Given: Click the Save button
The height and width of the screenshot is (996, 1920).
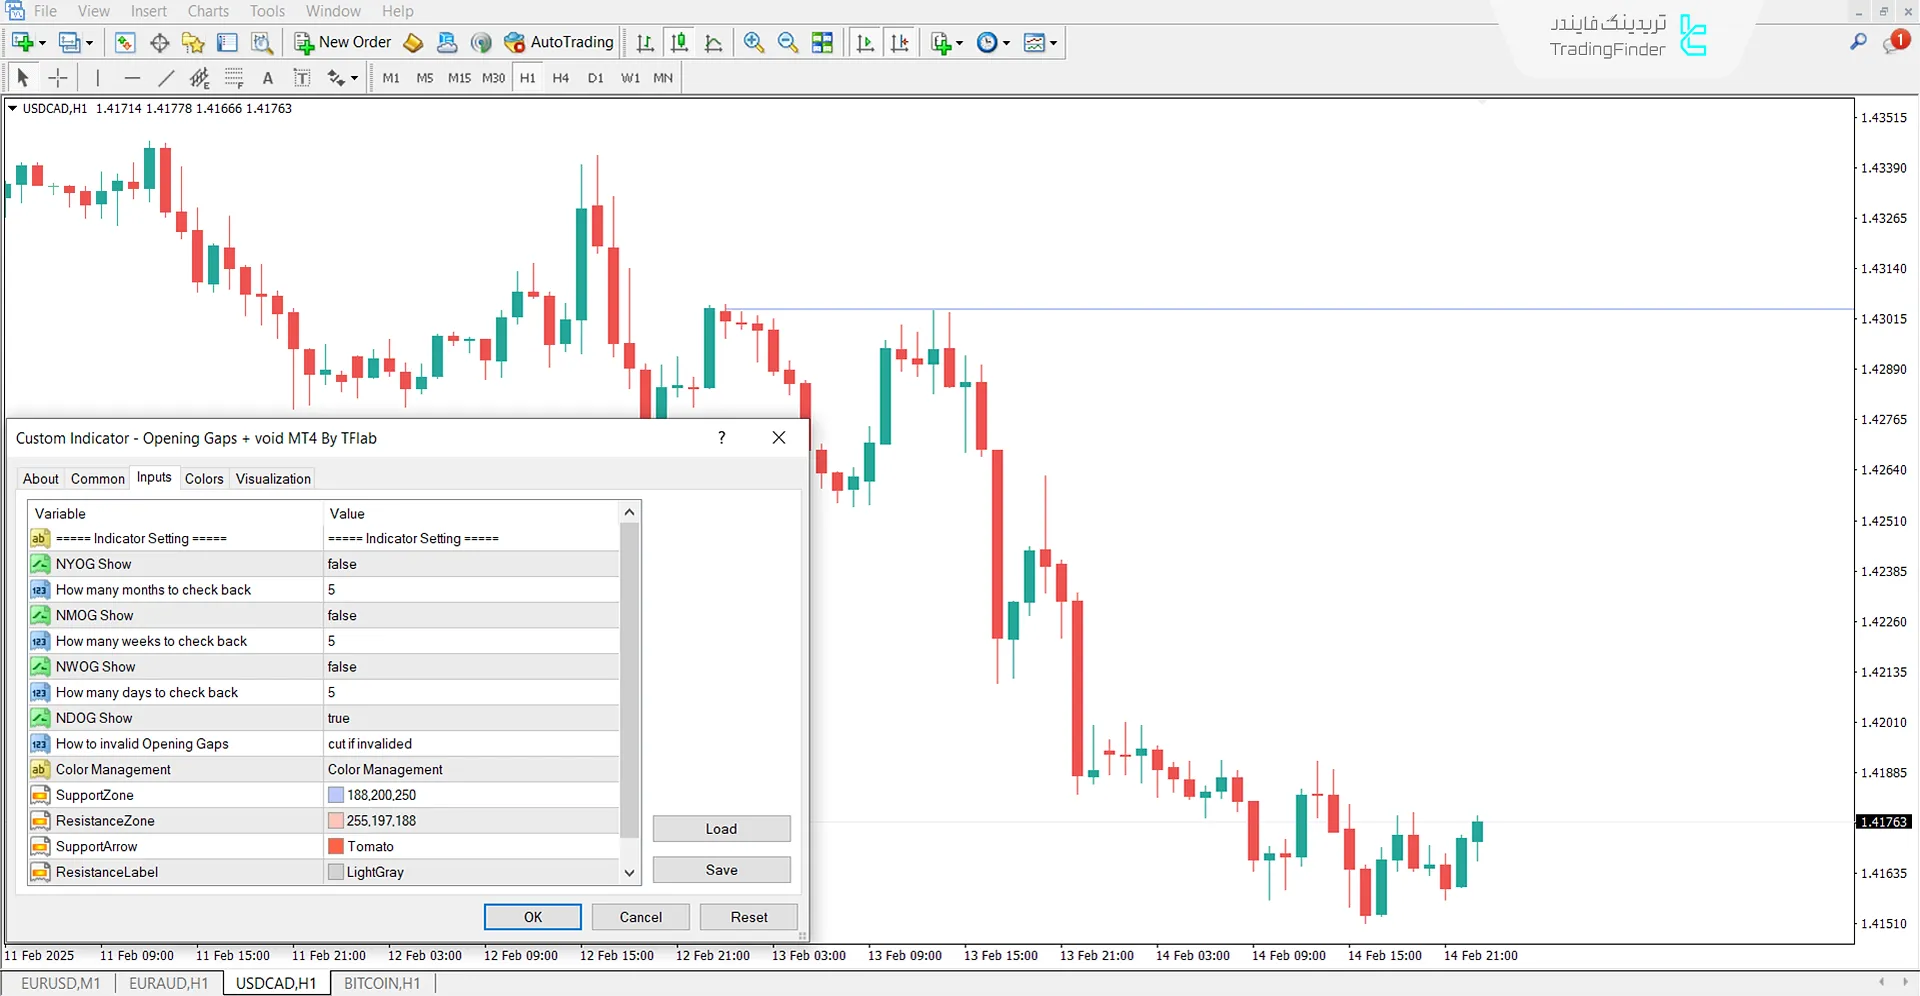Looking at the screenshot, I should [722, 869].
